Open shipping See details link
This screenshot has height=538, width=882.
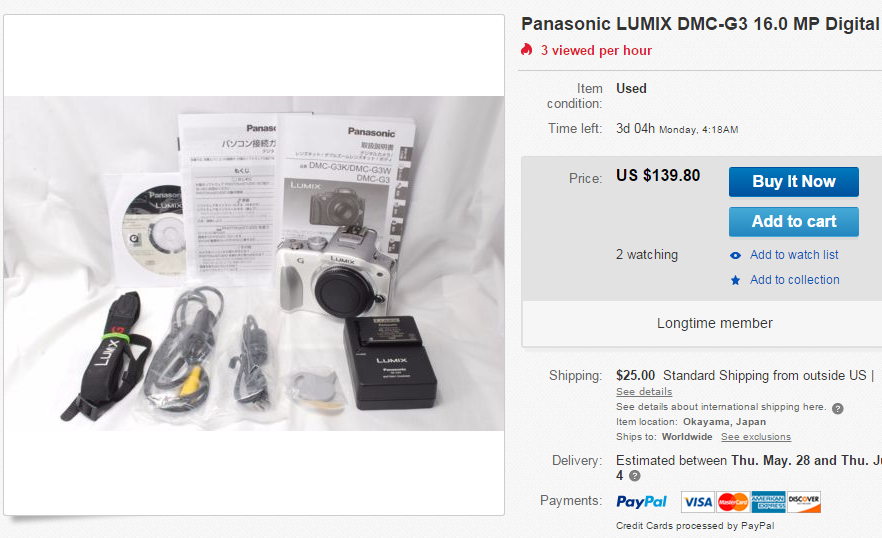644,392
